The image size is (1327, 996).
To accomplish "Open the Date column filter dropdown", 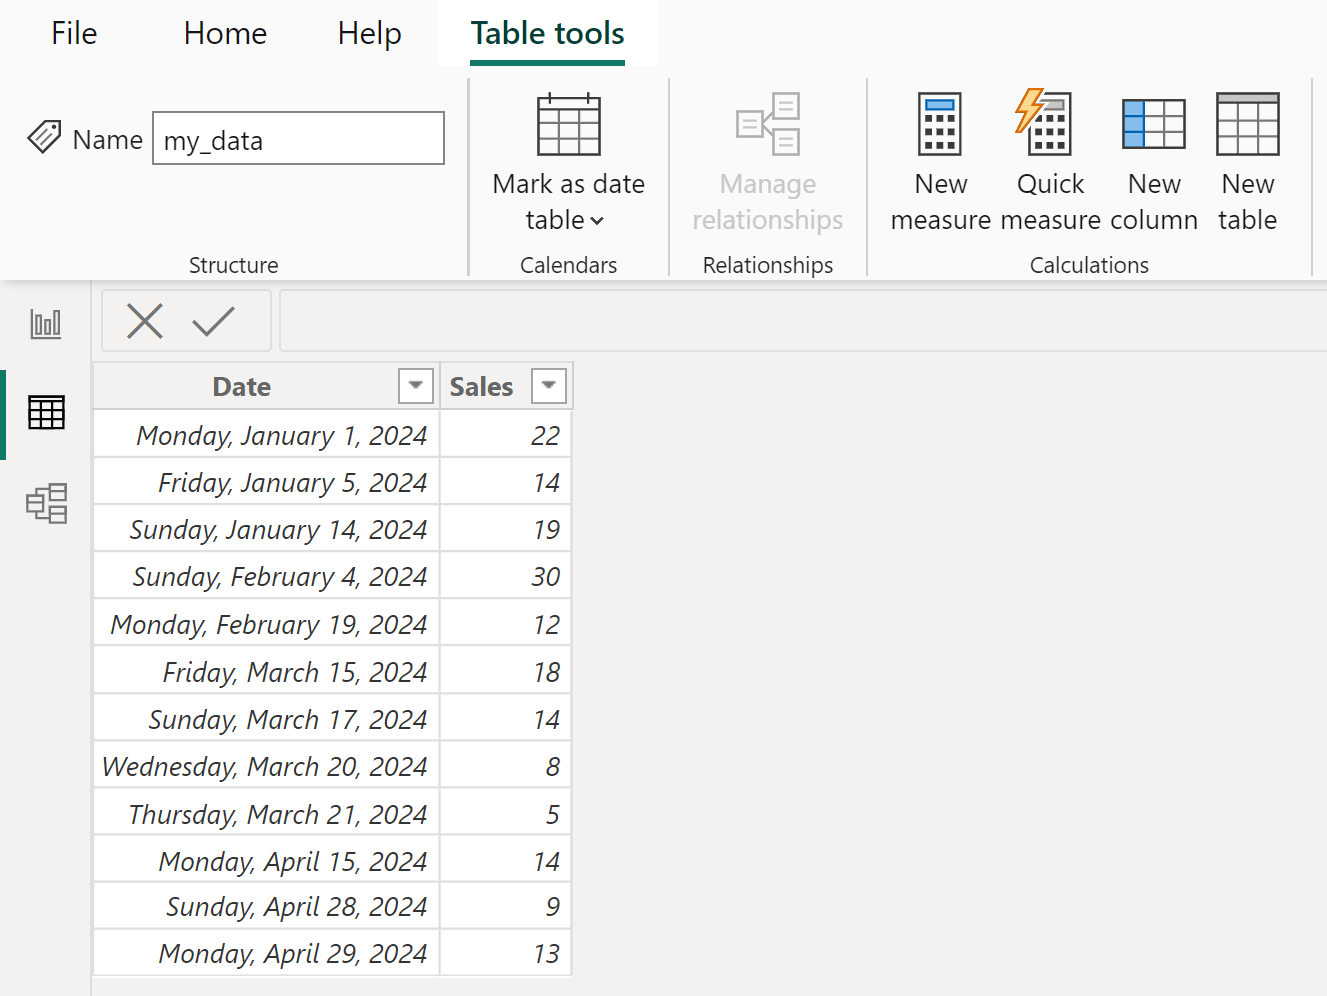I will coord(415,385).
